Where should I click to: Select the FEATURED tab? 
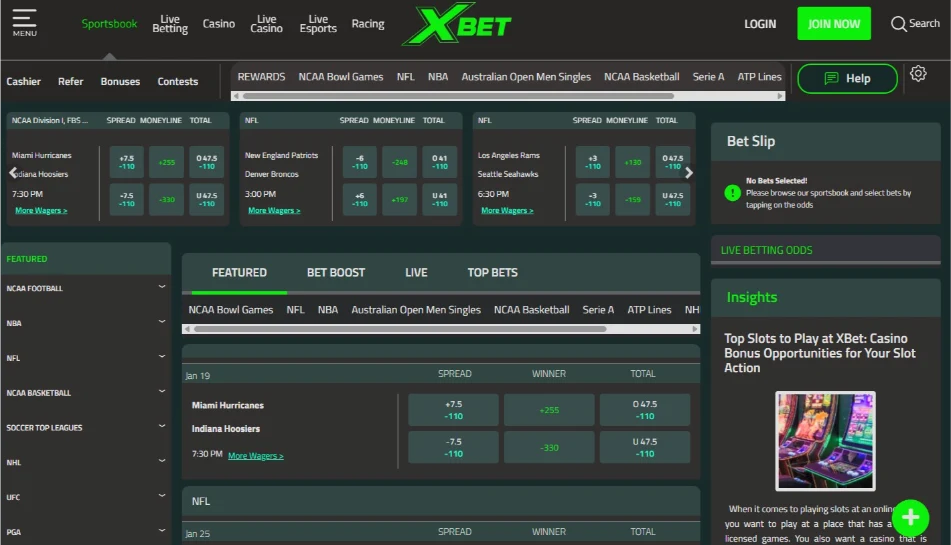click(239, 273)
